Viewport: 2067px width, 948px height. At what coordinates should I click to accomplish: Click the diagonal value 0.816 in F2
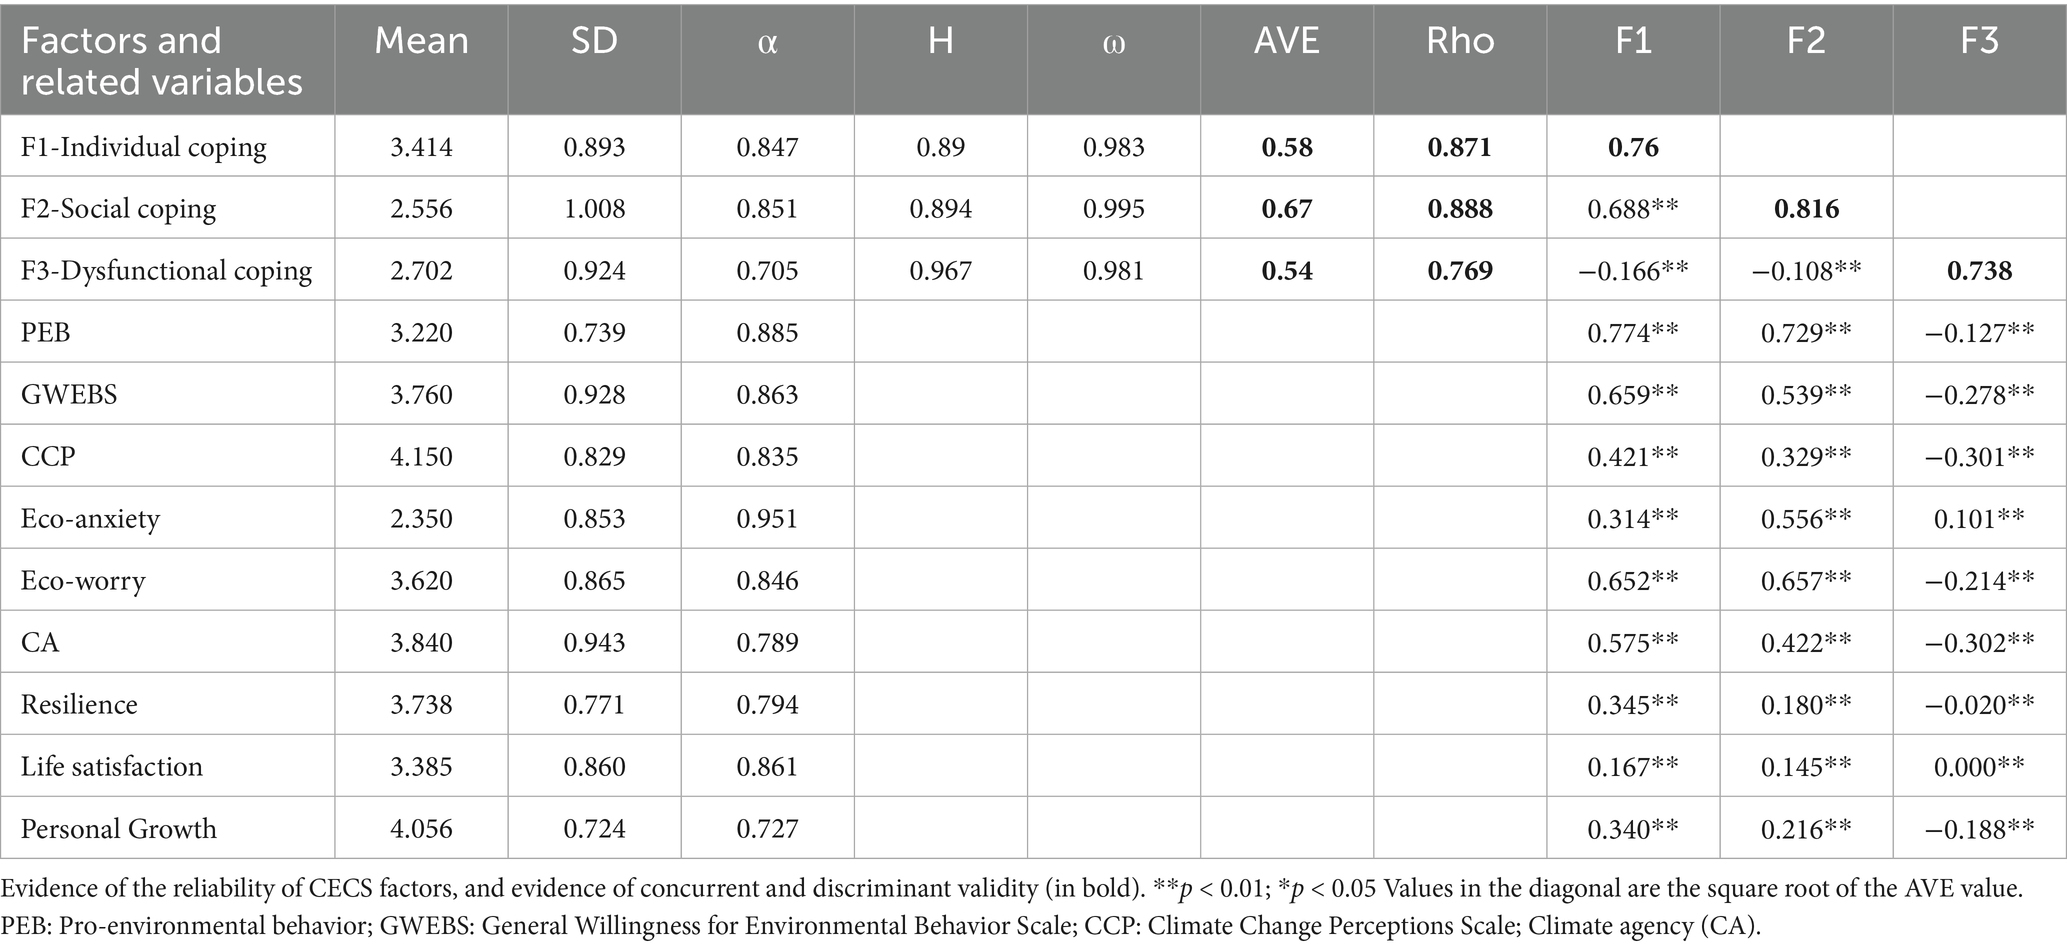click(x=1806, y=209)
